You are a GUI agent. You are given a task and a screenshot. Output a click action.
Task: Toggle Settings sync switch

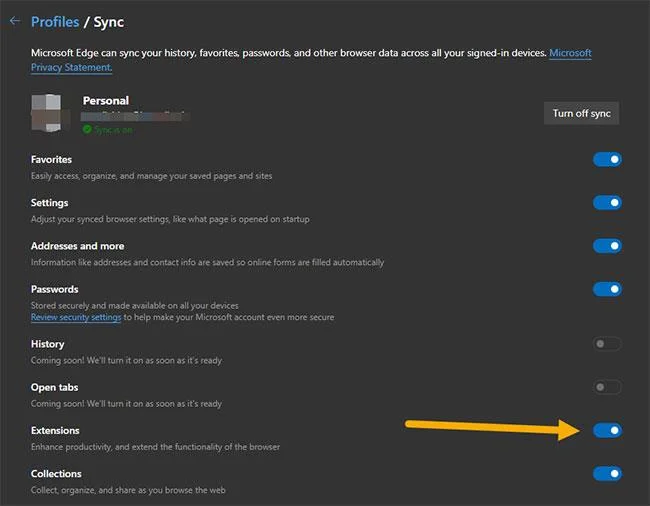[607, 203]
